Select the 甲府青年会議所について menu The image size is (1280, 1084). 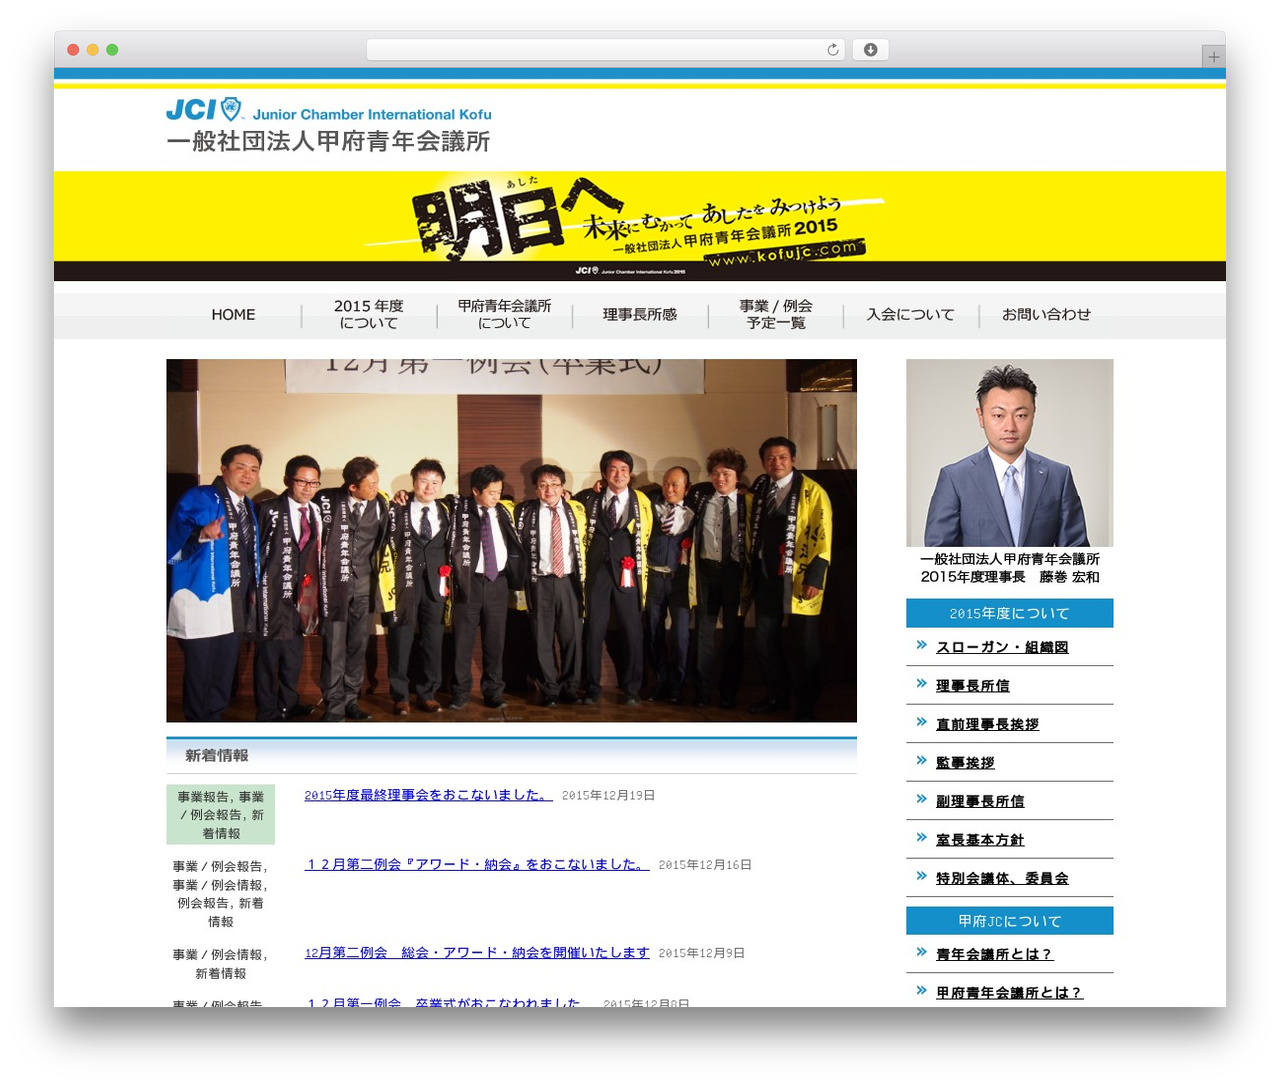(x=504, y=314)
